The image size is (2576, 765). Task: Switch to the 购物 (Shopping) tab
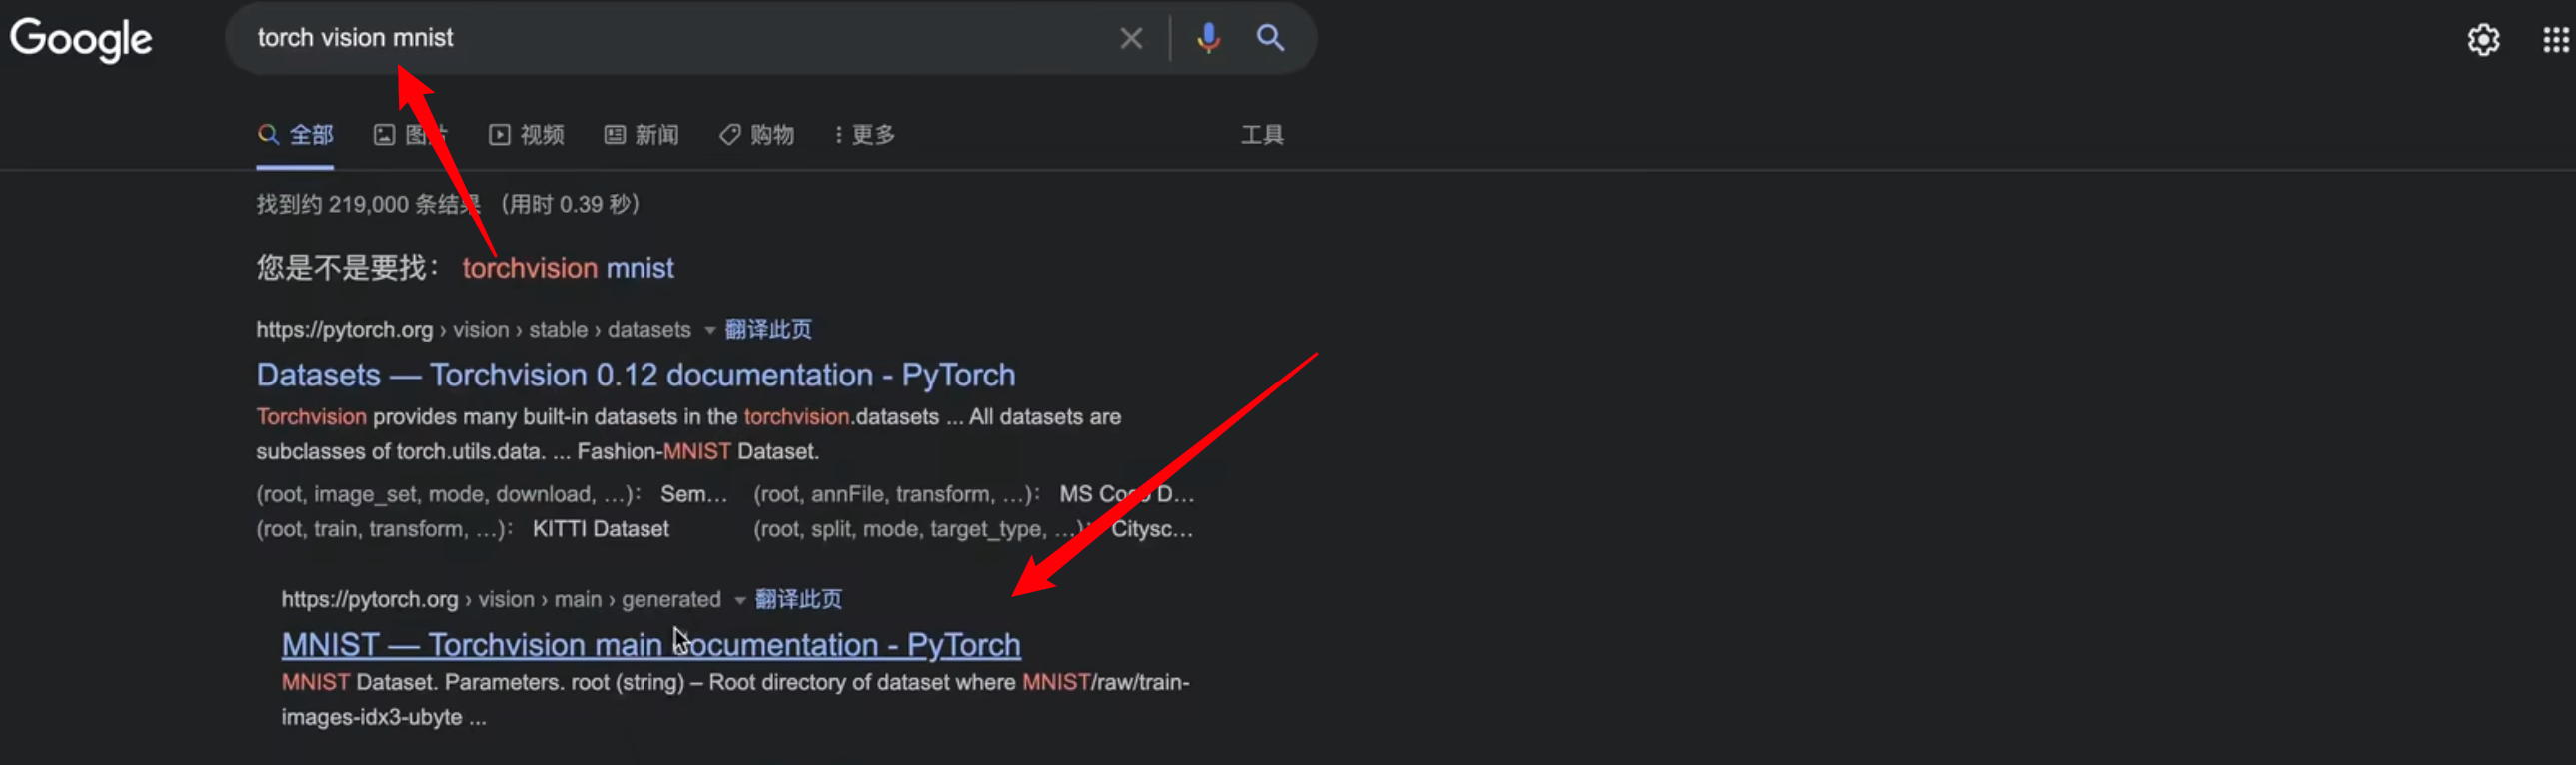[757, 134]
